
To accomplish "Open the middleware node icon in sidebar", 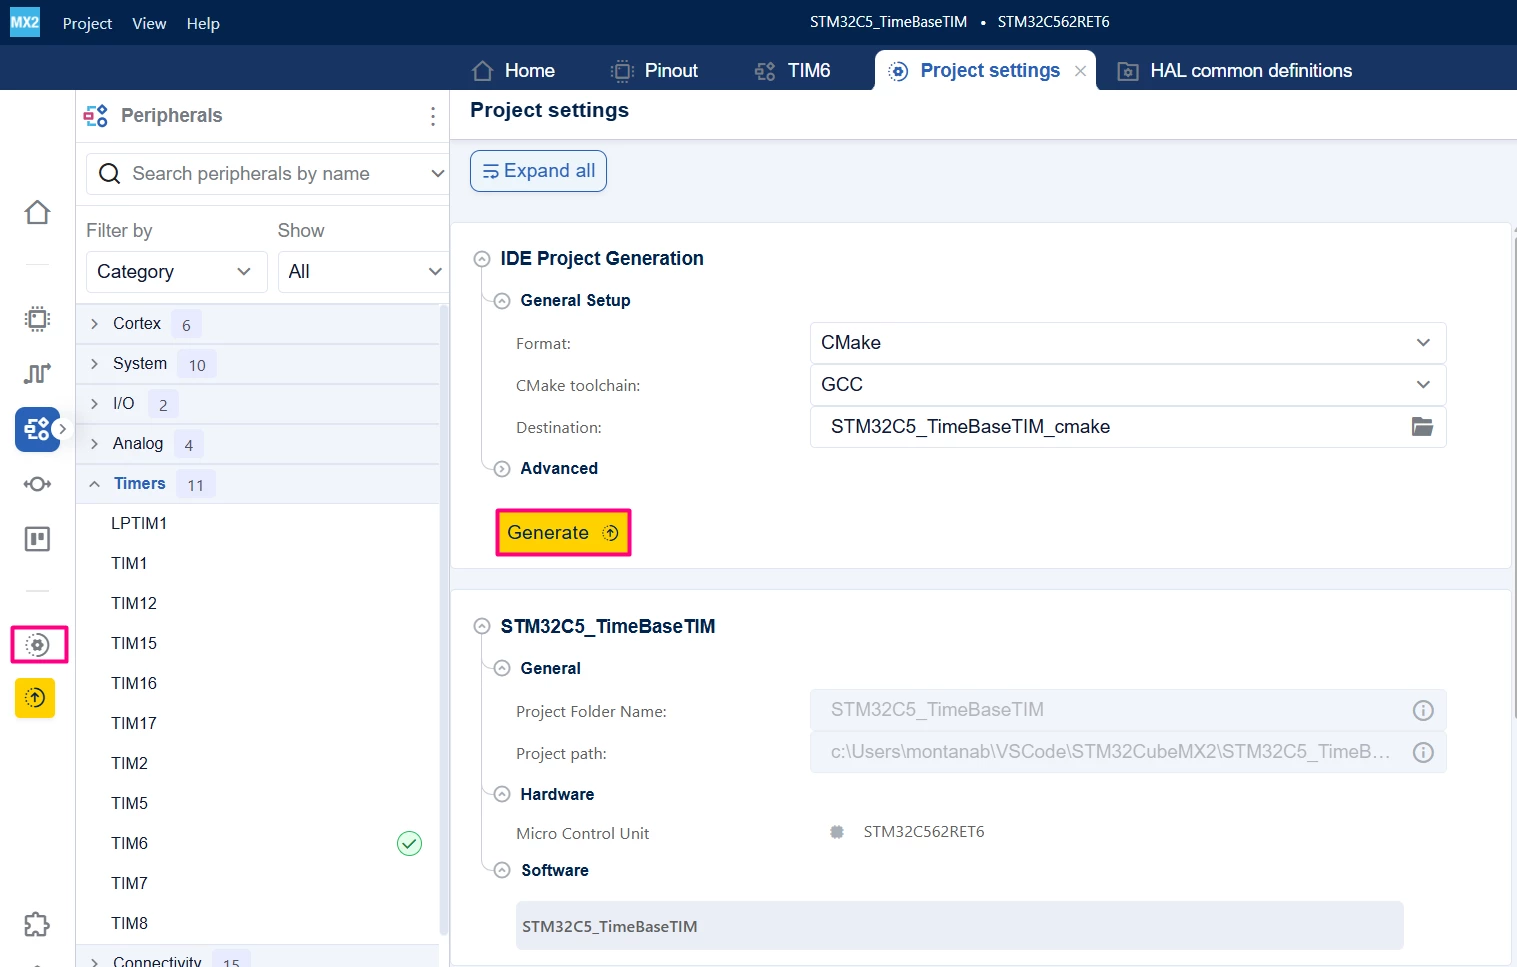I will 37,484.
